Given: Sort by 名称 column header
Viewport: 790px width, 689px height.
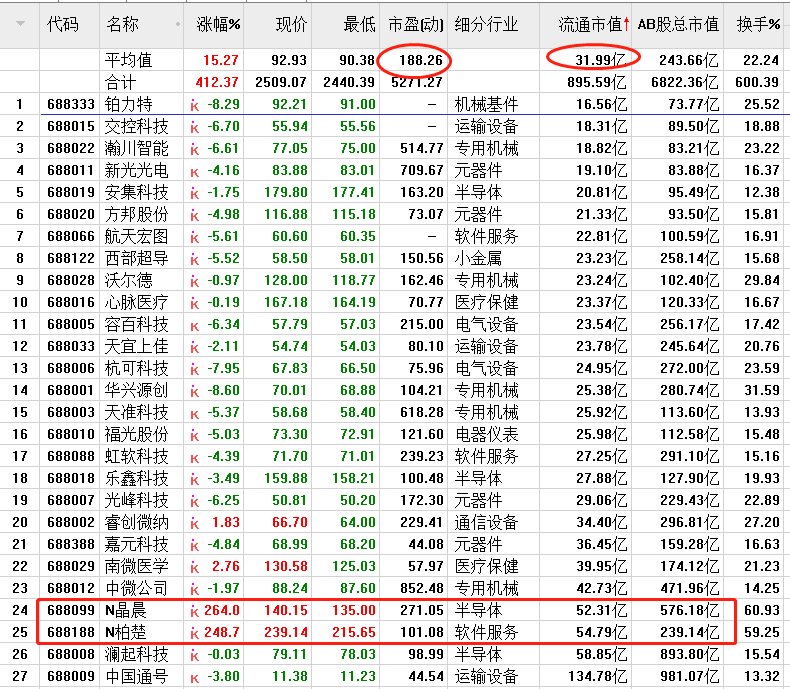Looking at the screenshot, I should tap(122, 24).
